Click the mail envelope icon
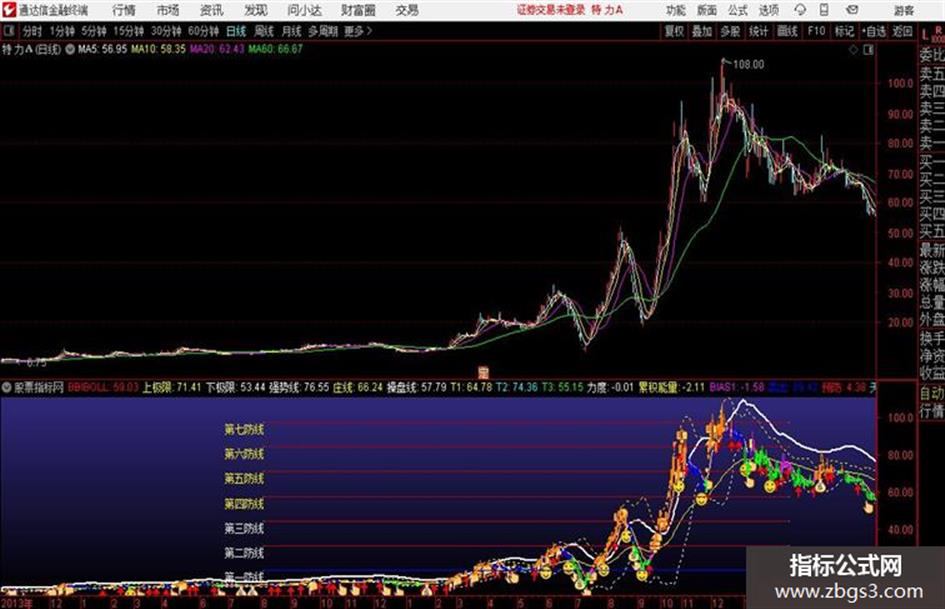Screen dimensions: 945x609 point(852,10)
